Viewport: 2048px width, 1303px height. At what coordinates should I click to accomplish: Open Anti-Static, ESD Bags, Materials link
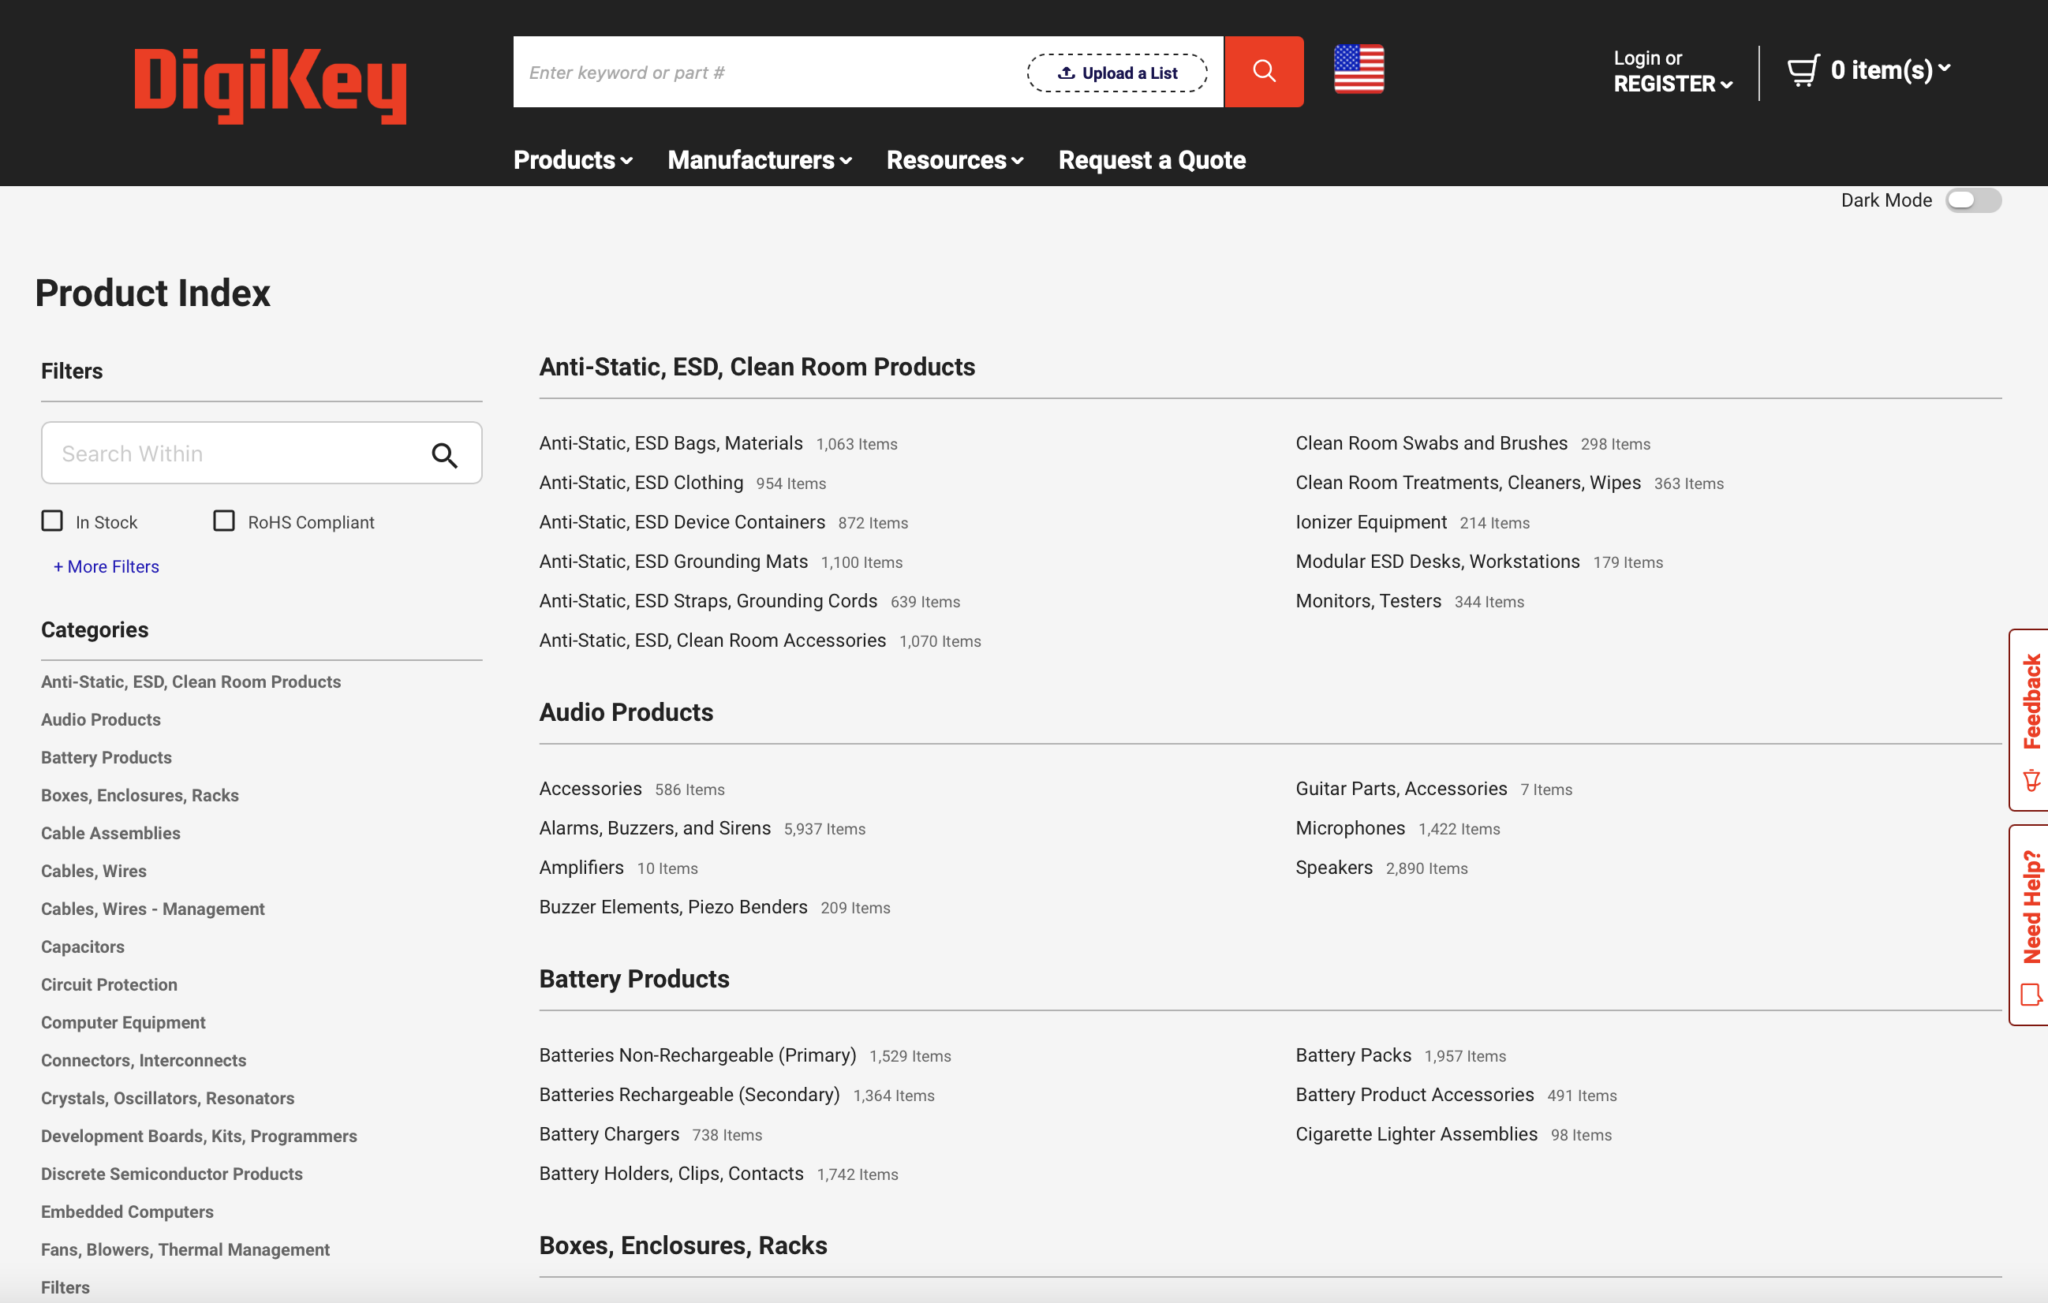(x=671, y=443)
